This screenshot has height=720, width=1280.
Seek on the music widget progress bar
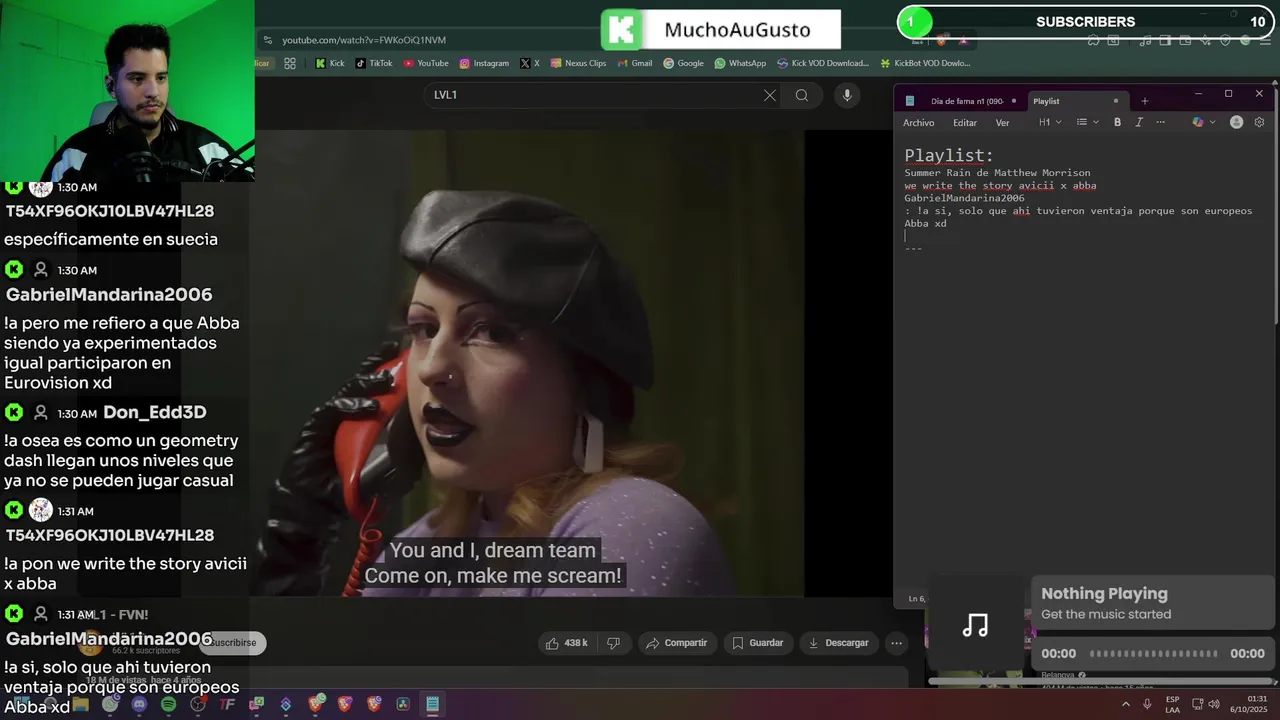[1153, 654]
